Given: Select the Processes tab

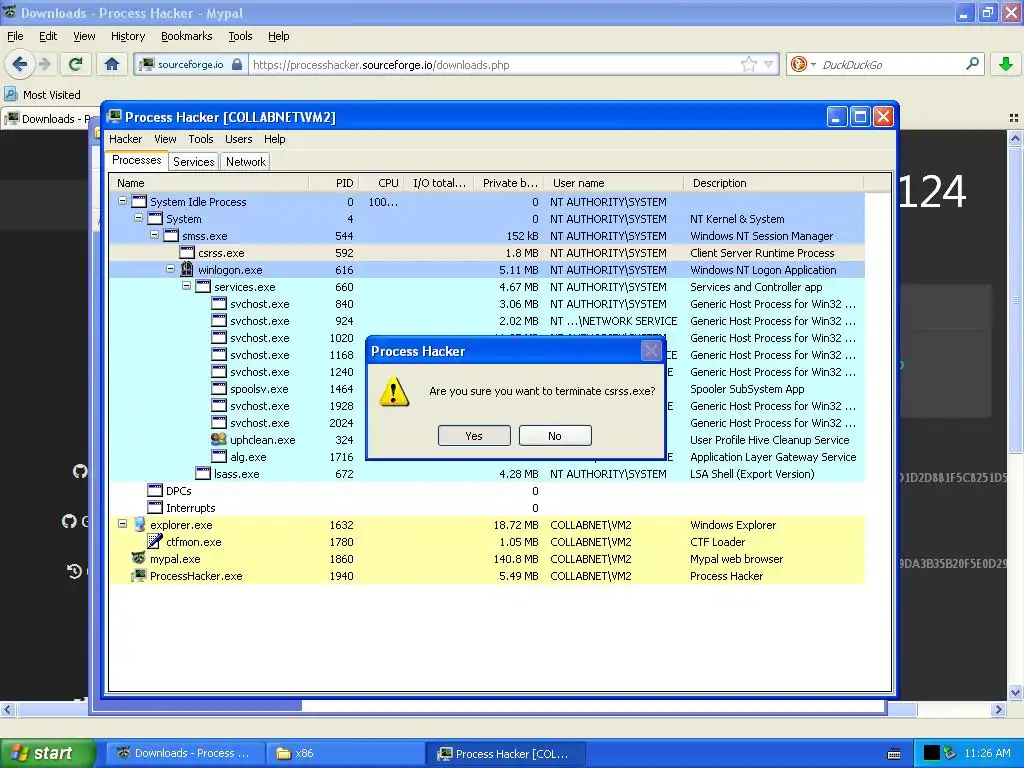Looking at the screenshot, I should [136, 160].
